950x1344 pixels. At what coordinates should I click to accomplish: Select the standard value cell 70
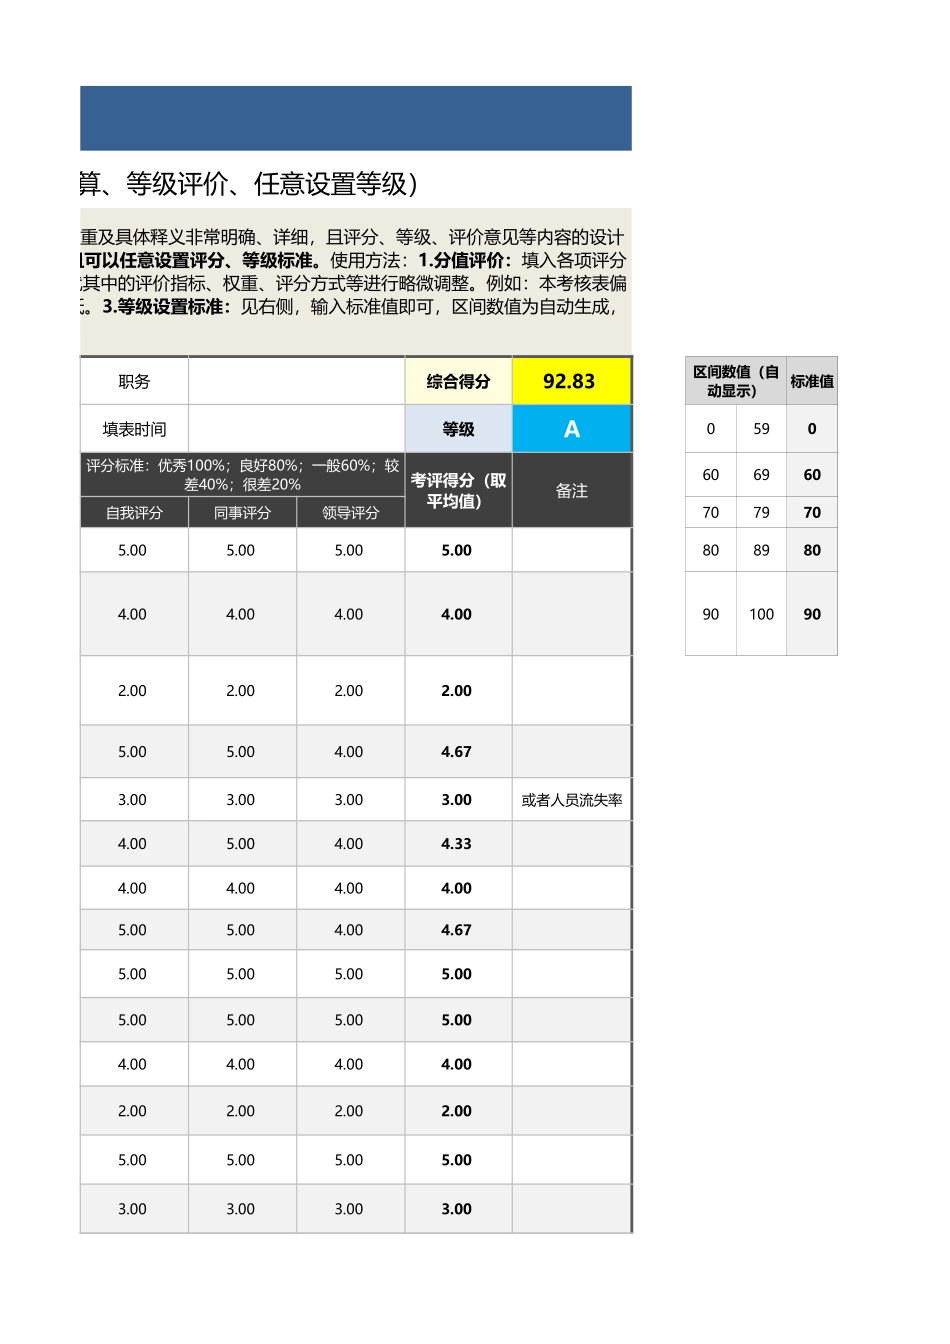click(x=812, y=512)
